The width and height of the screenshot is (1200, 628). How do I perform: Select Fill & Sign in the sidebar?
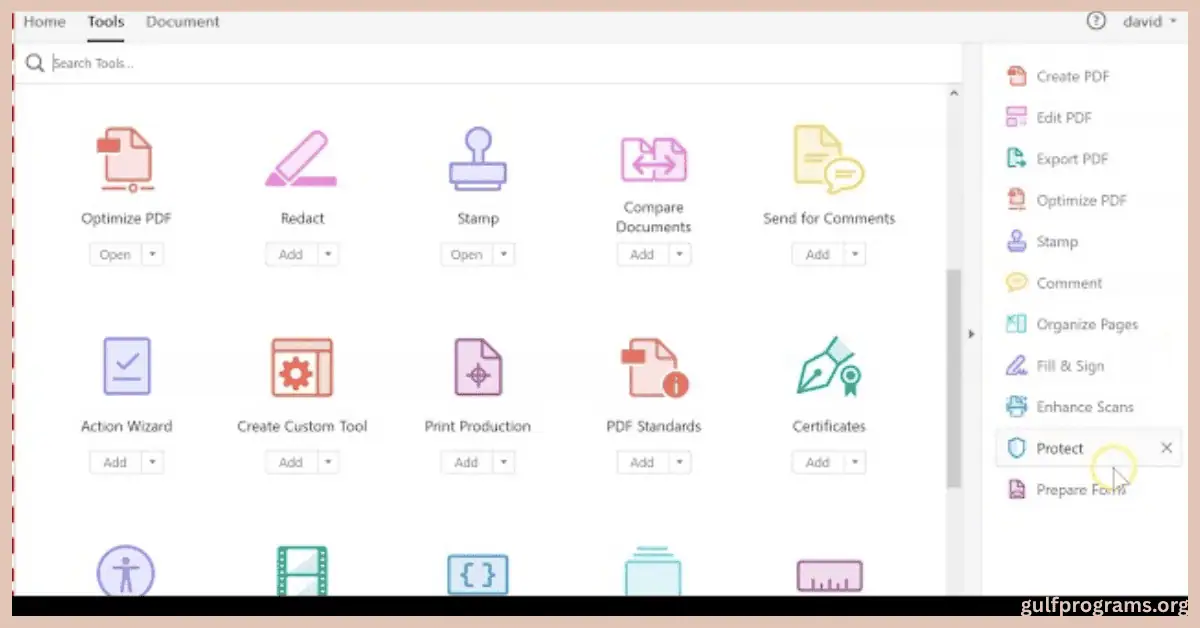[1071, 365]
